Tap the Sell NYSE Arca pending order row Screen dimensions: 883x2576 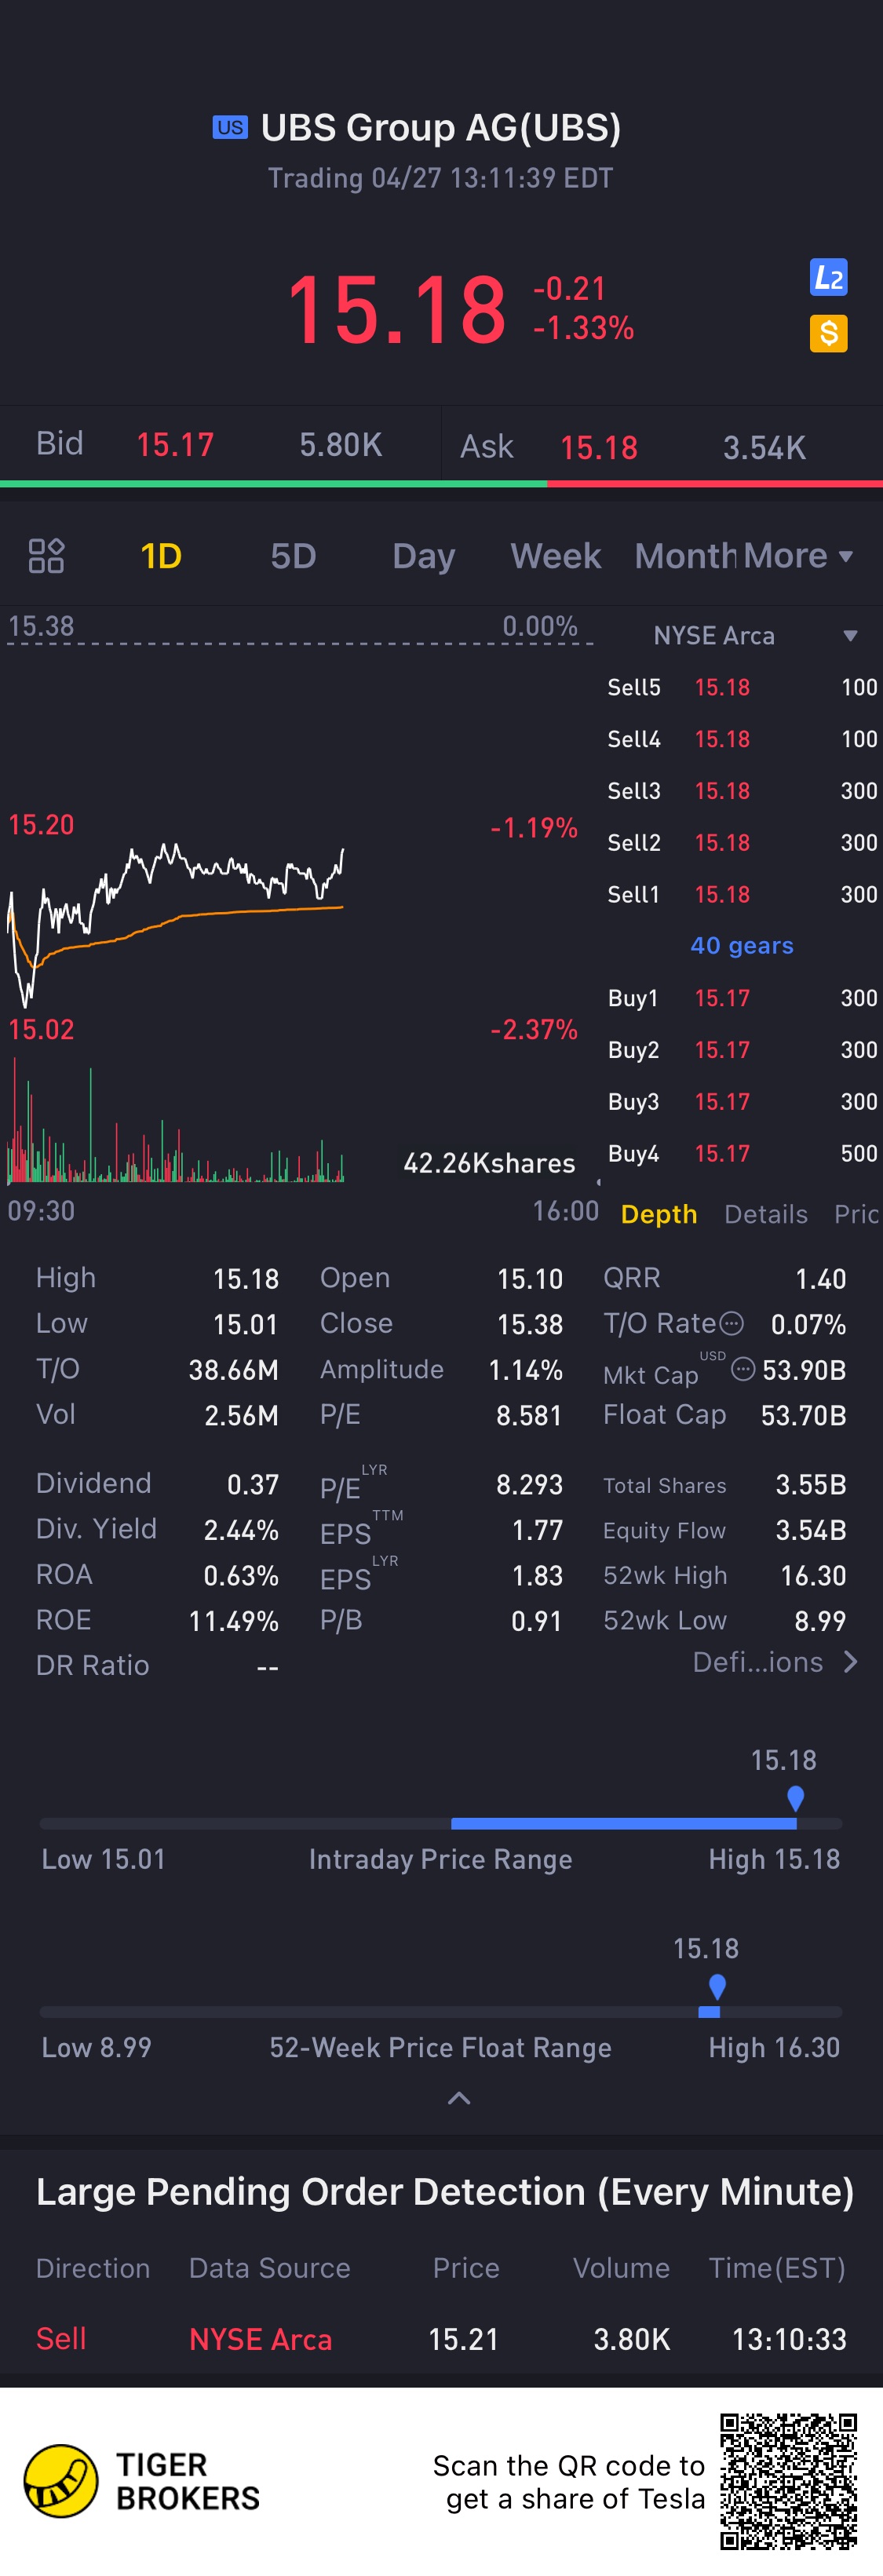[441, 2339]
